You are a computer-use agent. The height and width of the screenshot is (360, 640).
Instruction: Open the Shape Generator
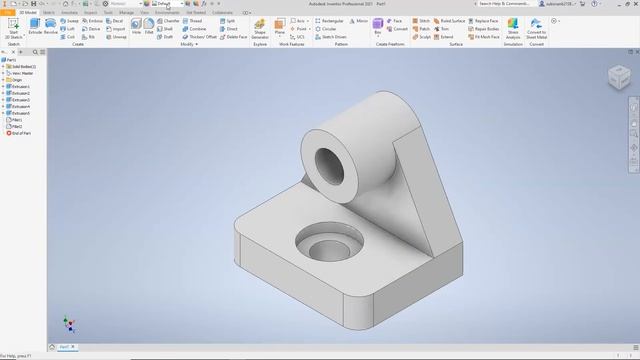pyautogui.click(x=260, y=29)
